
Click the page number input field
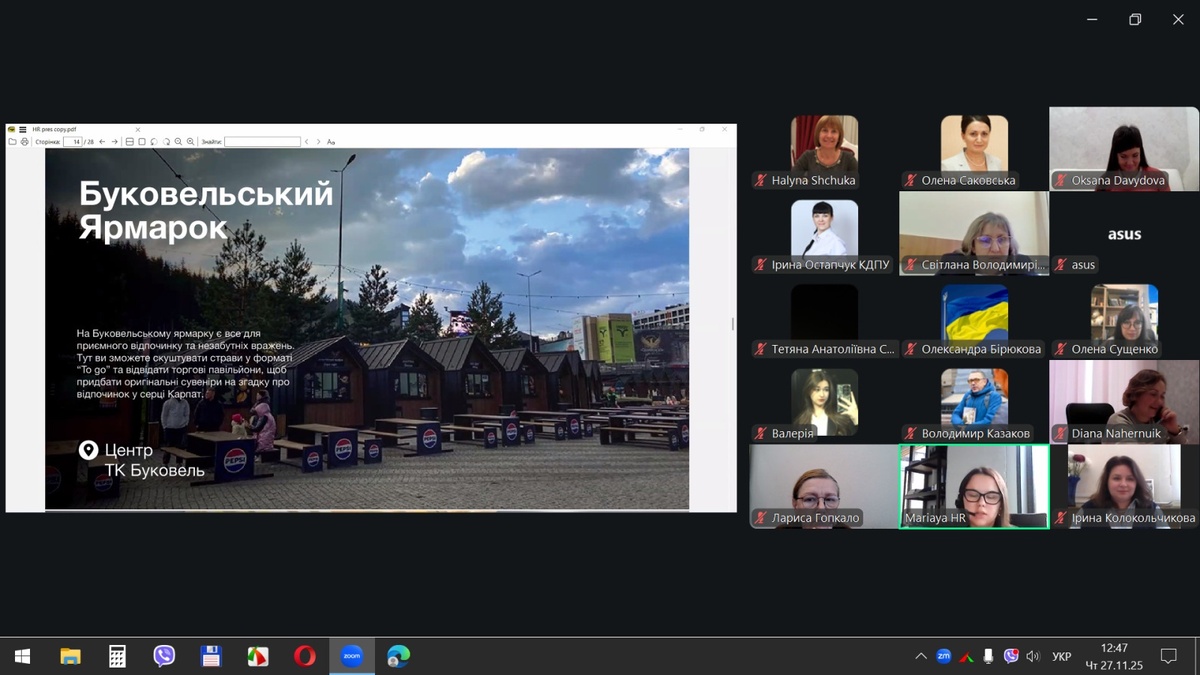(72, 142)
